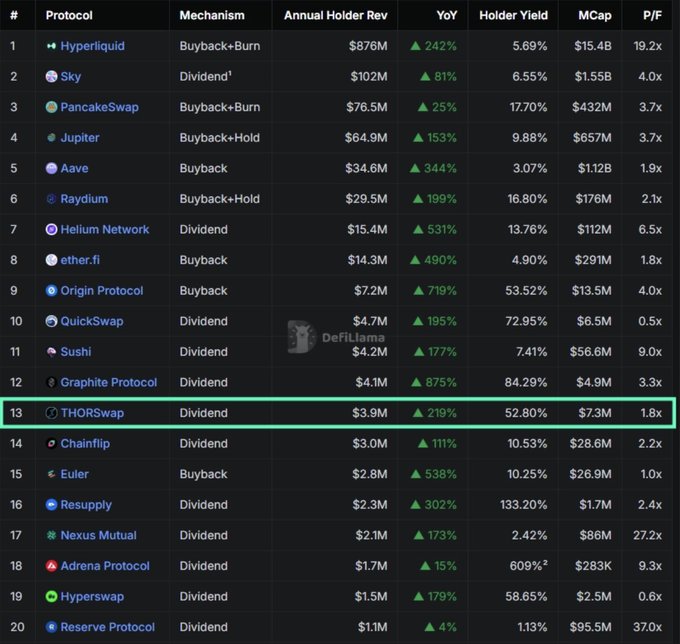Open the THORSwap protocol link
This screenshot has width=680, height=644.
92,413
